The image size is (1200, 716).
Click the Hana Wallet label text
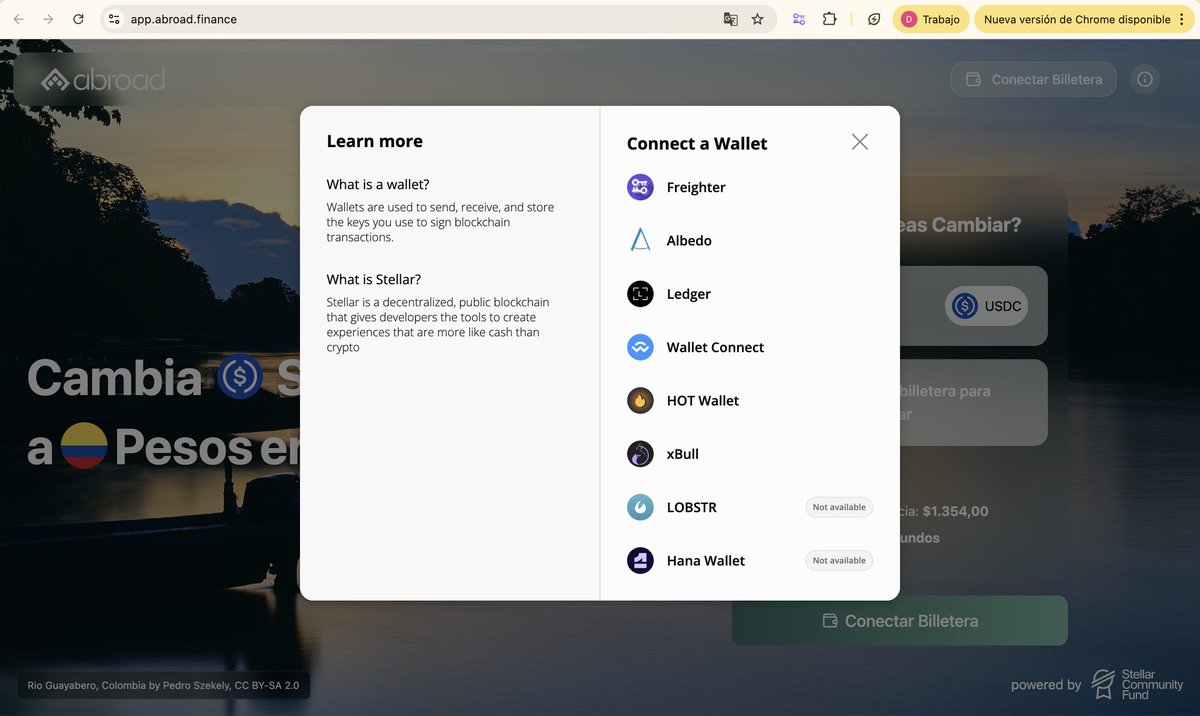click(x=706, y=561)
